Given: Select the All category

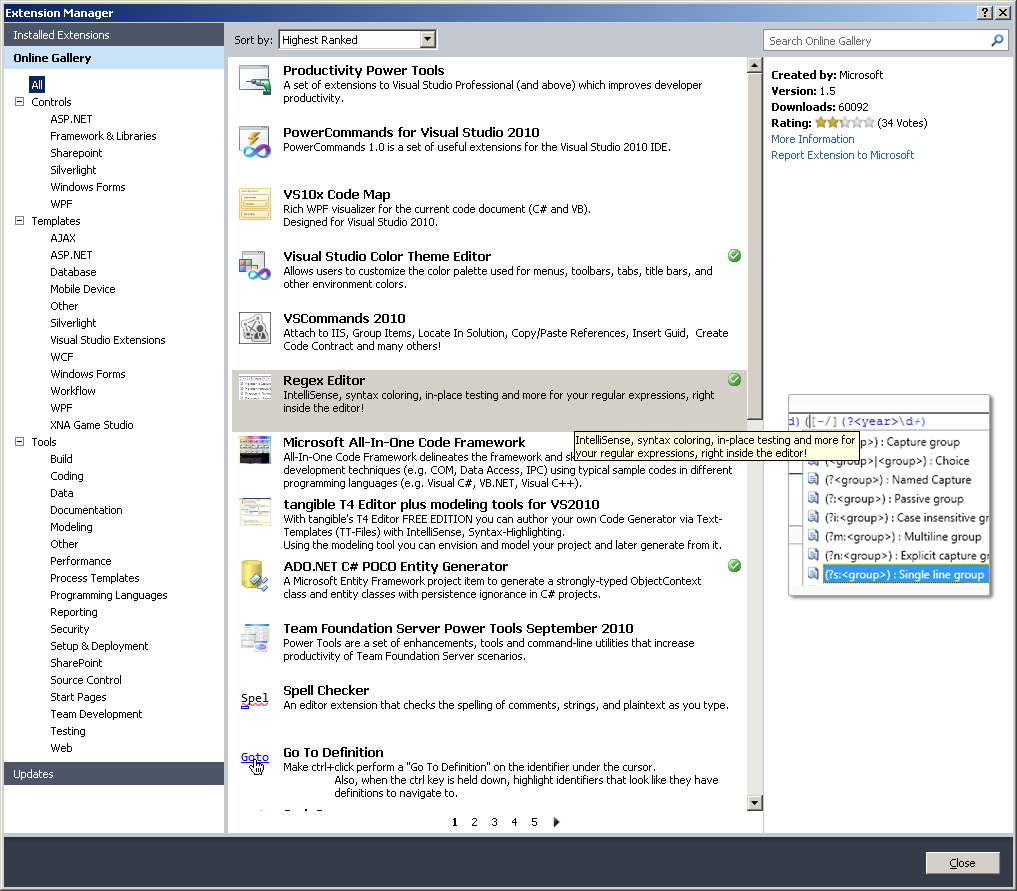Looking at the screenshot, I should [37, 84].
